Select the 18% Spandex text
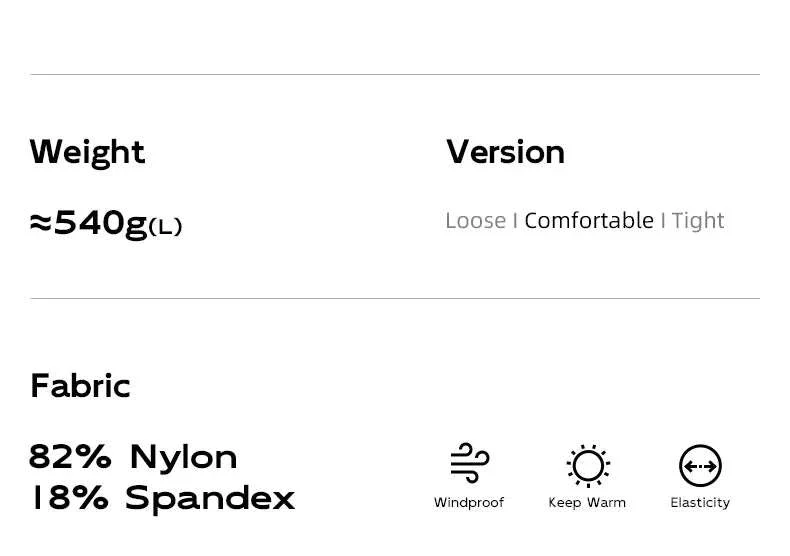 click(162, 498)
